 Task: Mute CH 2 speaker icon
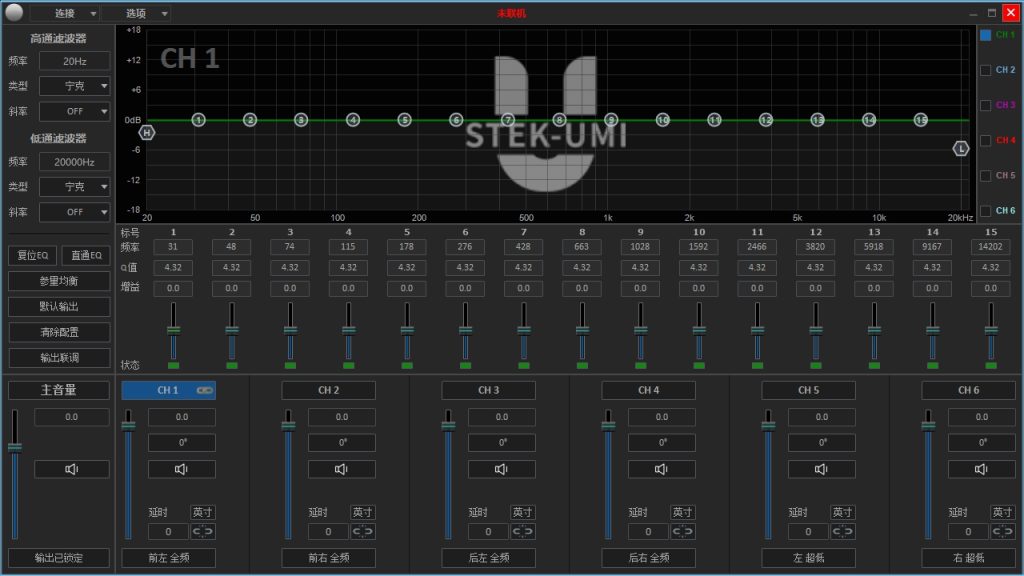342,469
